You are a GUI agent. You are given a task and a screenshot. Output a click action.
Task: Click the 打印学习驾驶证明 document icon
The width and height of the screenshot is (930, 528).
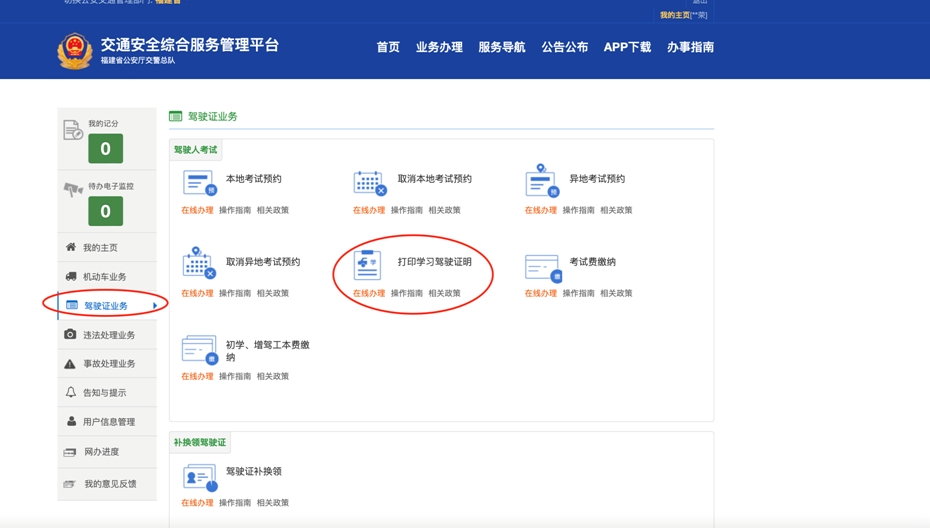coord(368,265)
